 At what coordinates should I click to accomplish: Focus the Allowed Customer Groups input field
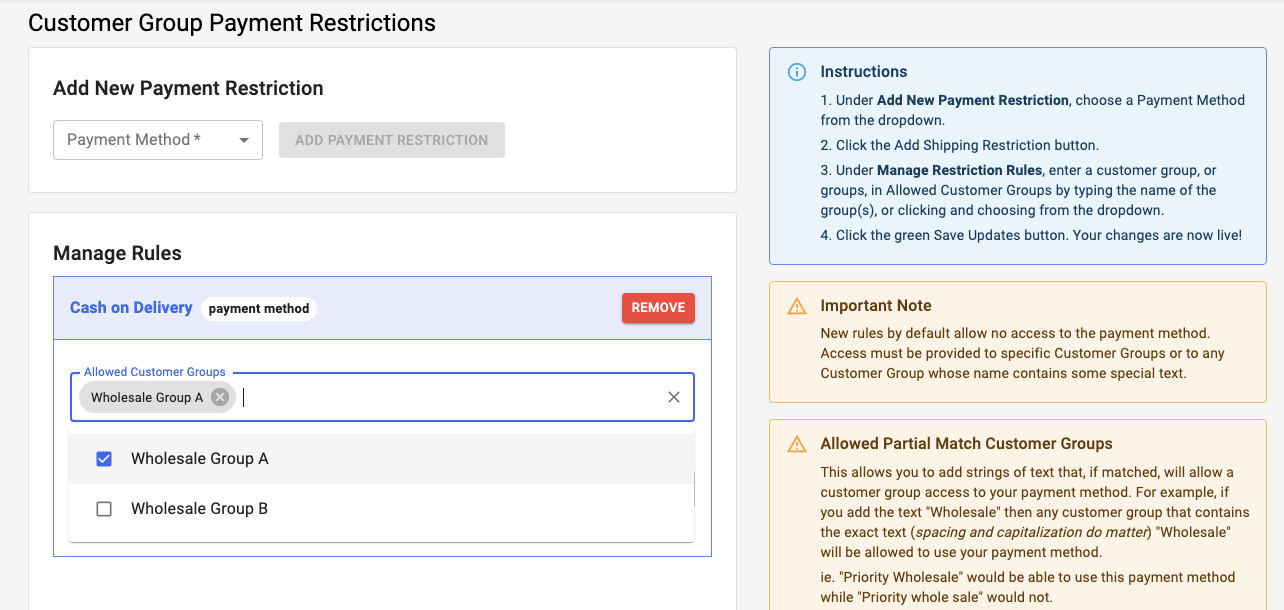(450, 397)
